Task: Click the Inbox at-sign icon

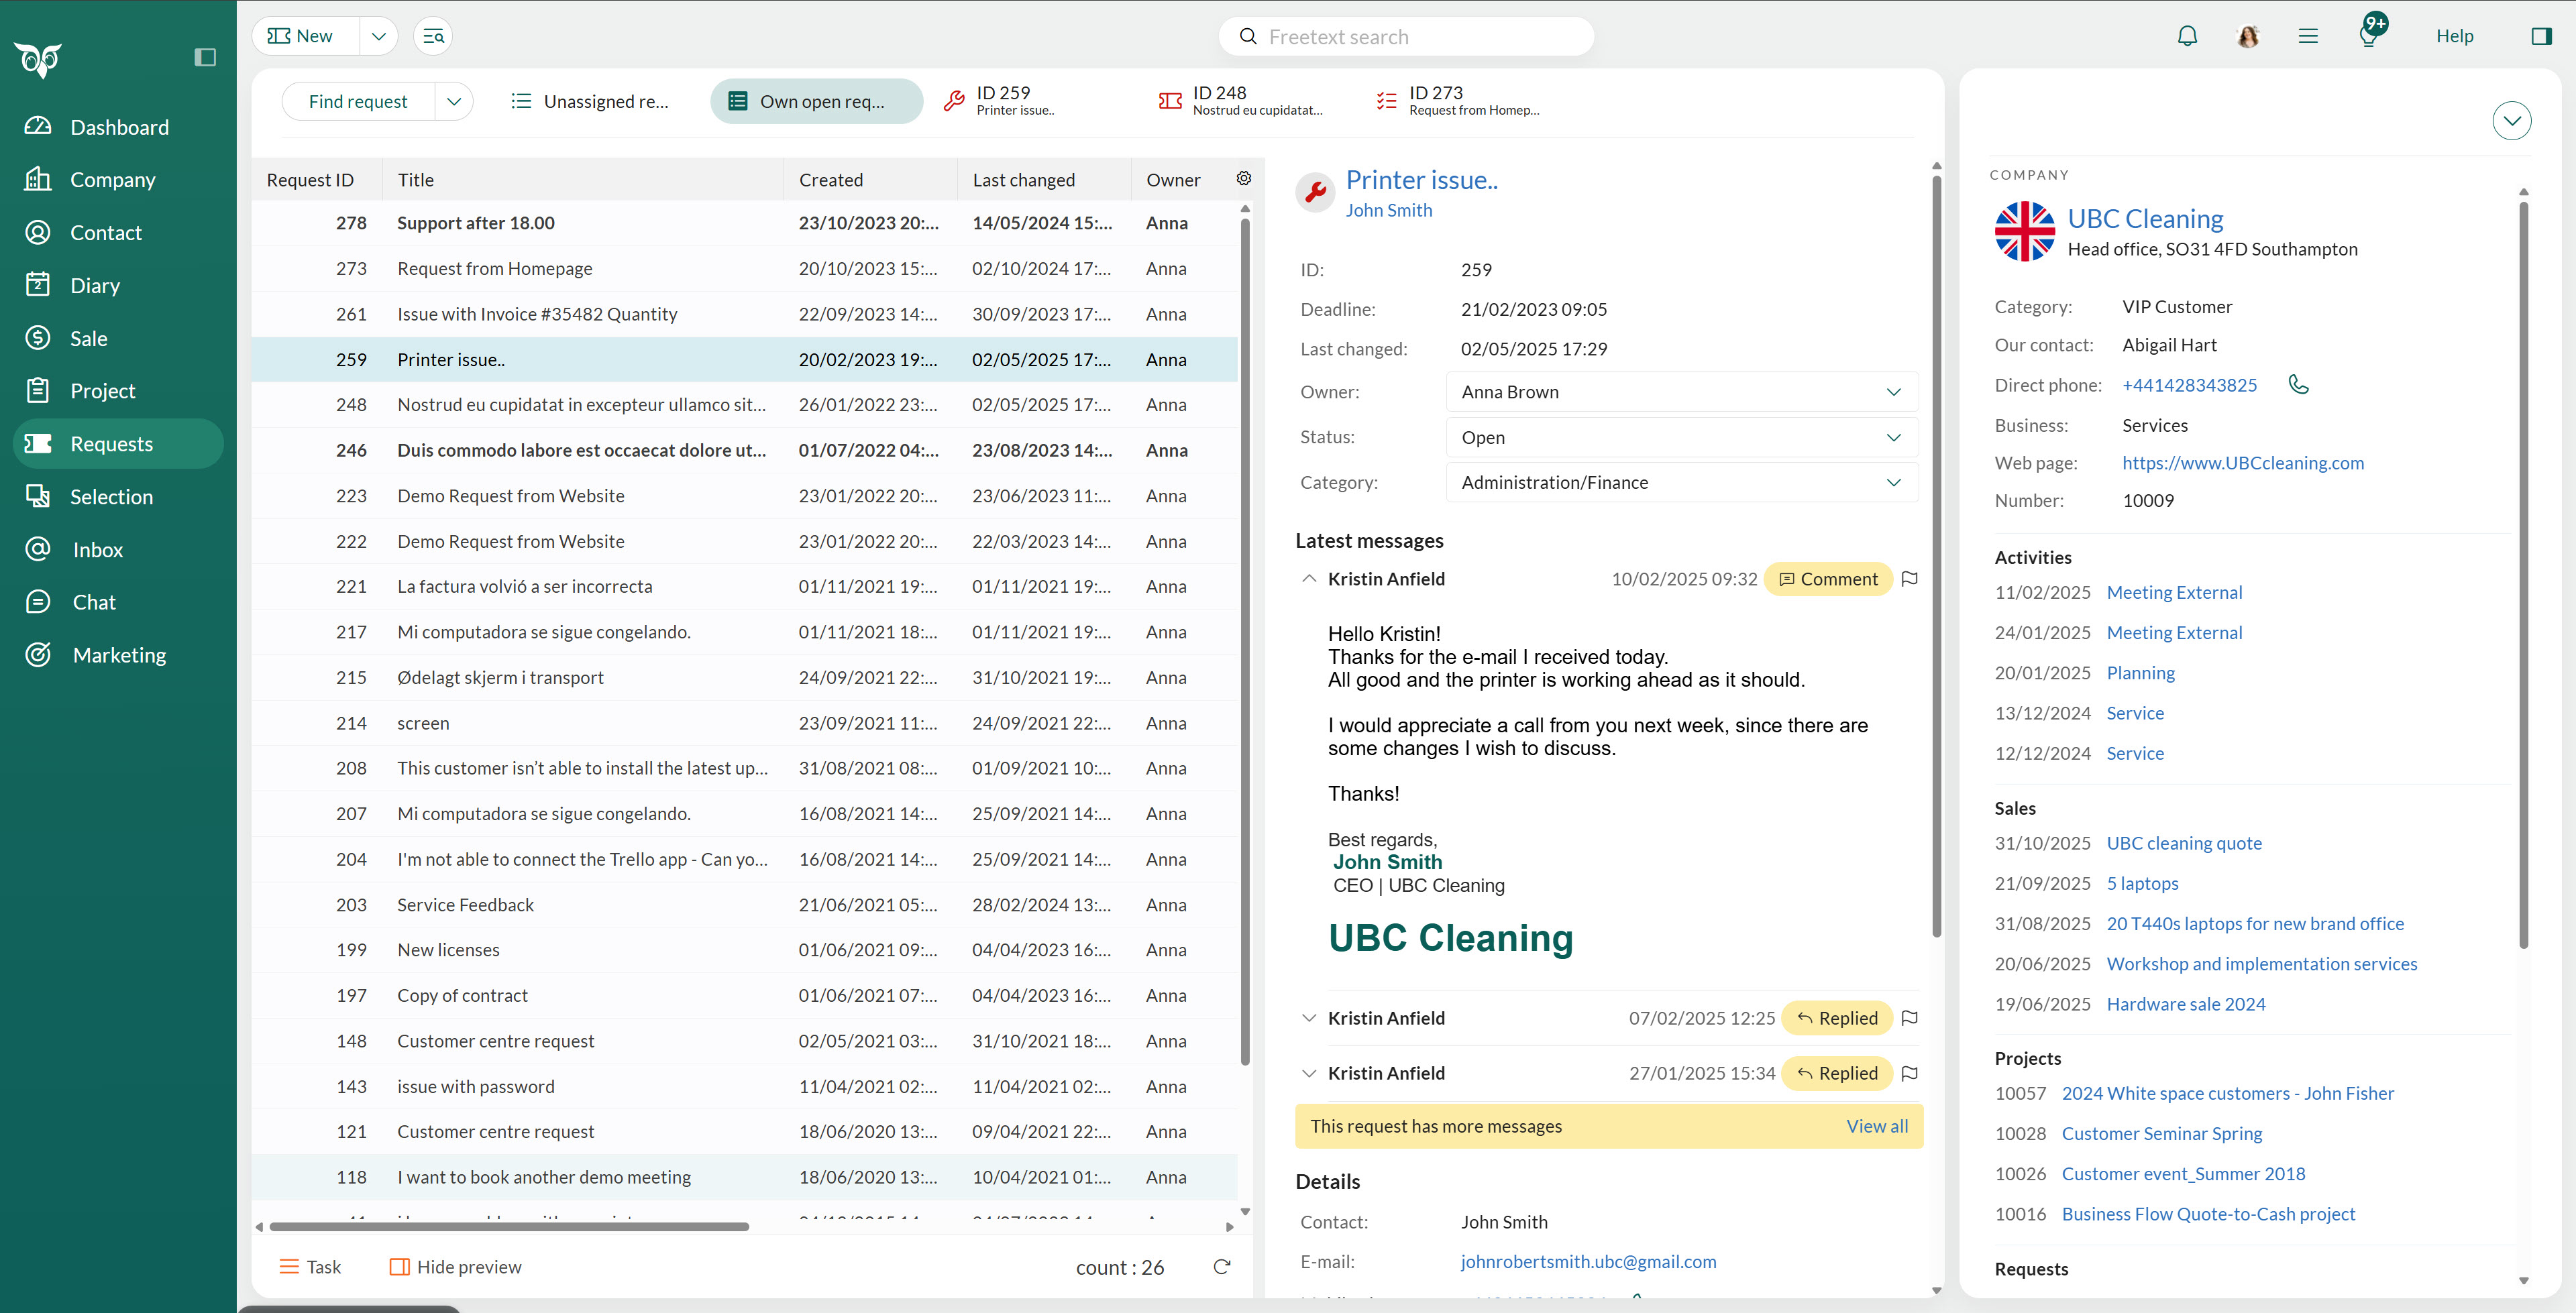Action: (x=38, y=549)
